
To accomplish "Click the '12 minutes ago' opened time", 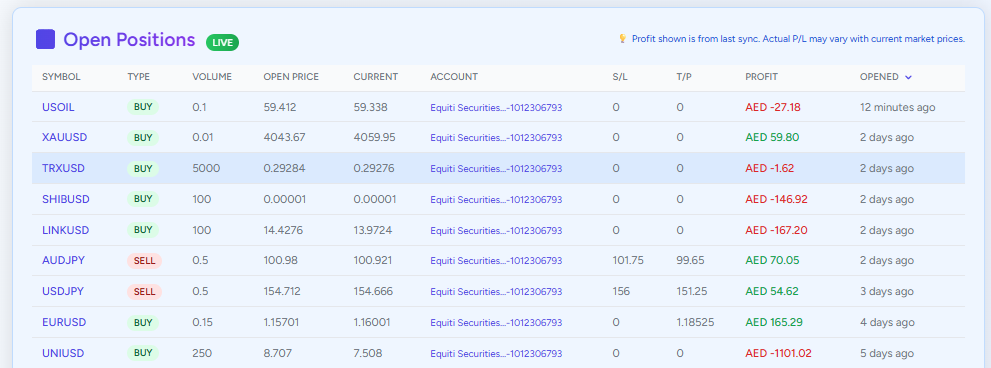I will tap(897, 107).
